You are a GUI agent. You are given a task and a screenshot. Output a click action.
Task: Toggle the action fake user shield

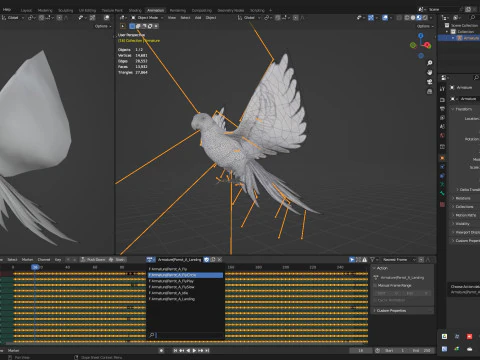[x=207, y=259]
